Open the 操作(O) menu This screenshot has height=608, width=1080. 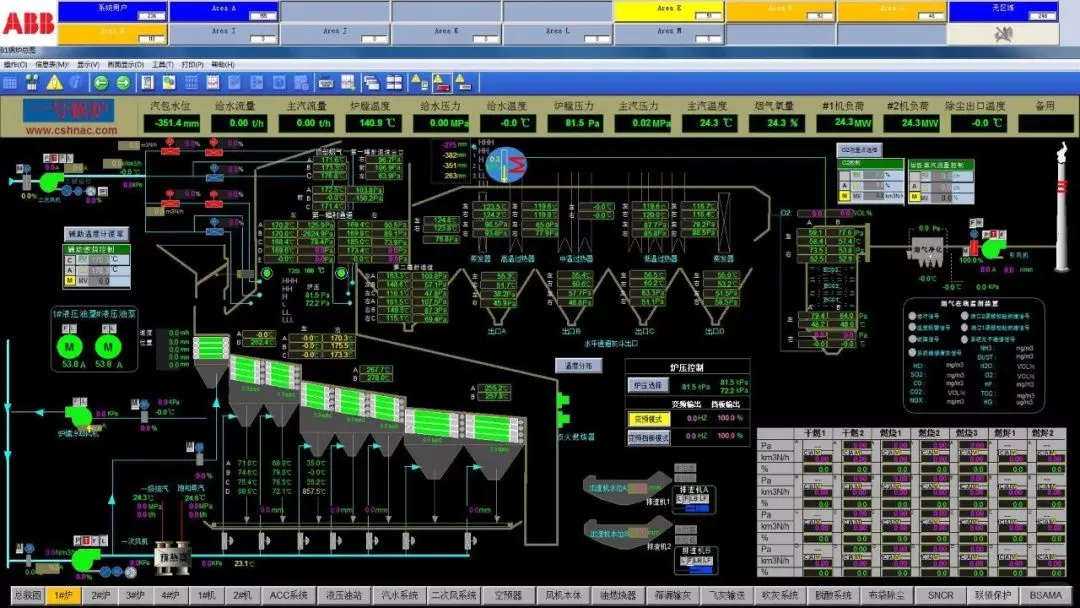15,64
